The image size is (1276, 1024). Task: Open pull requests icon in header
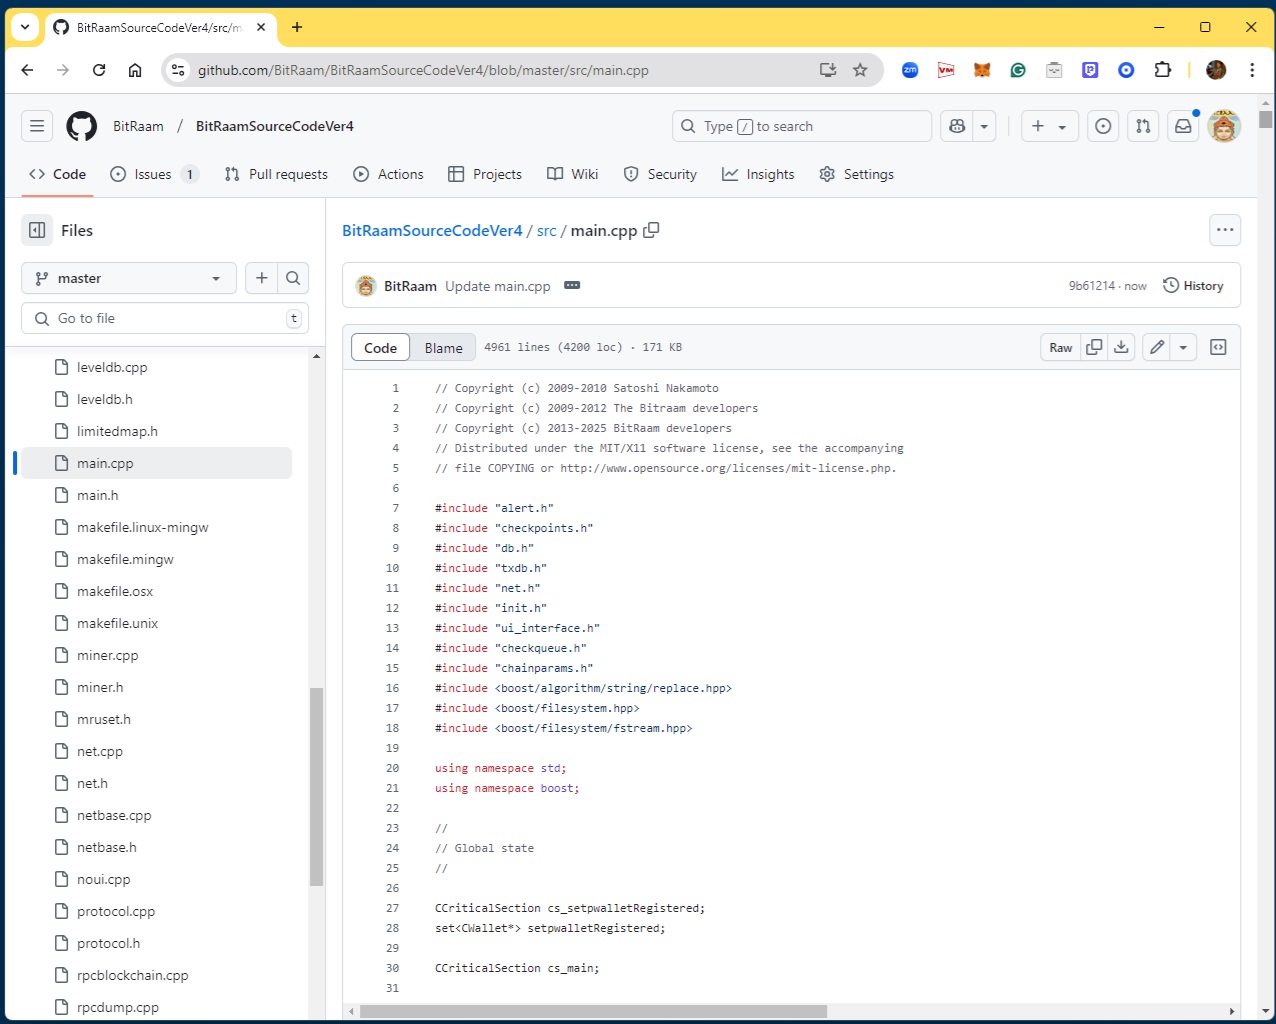click(1143, 126)
